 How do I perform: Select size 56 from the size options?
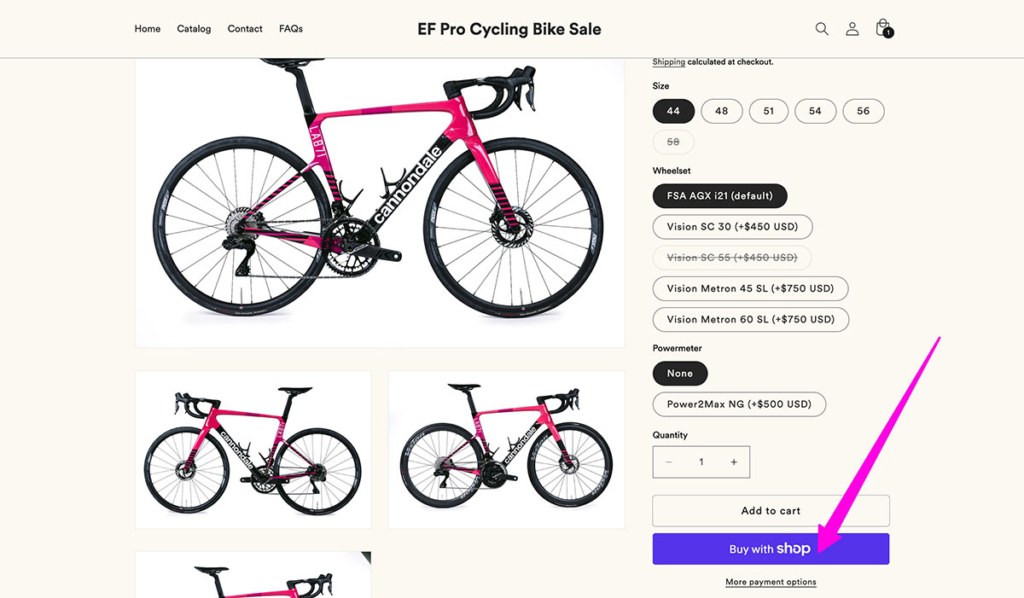click(x=863, y=111)
